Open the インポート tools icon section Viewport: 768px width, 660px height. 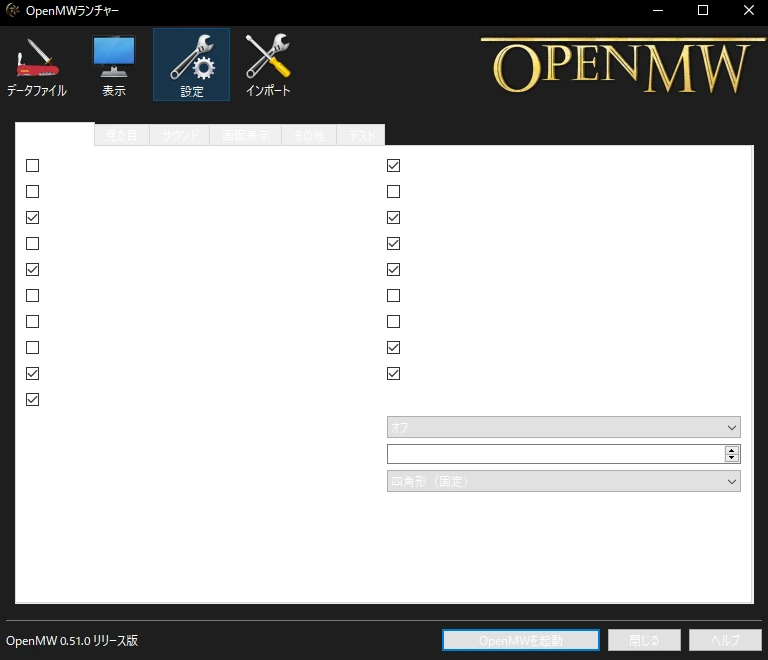click(x=268, y=65)
